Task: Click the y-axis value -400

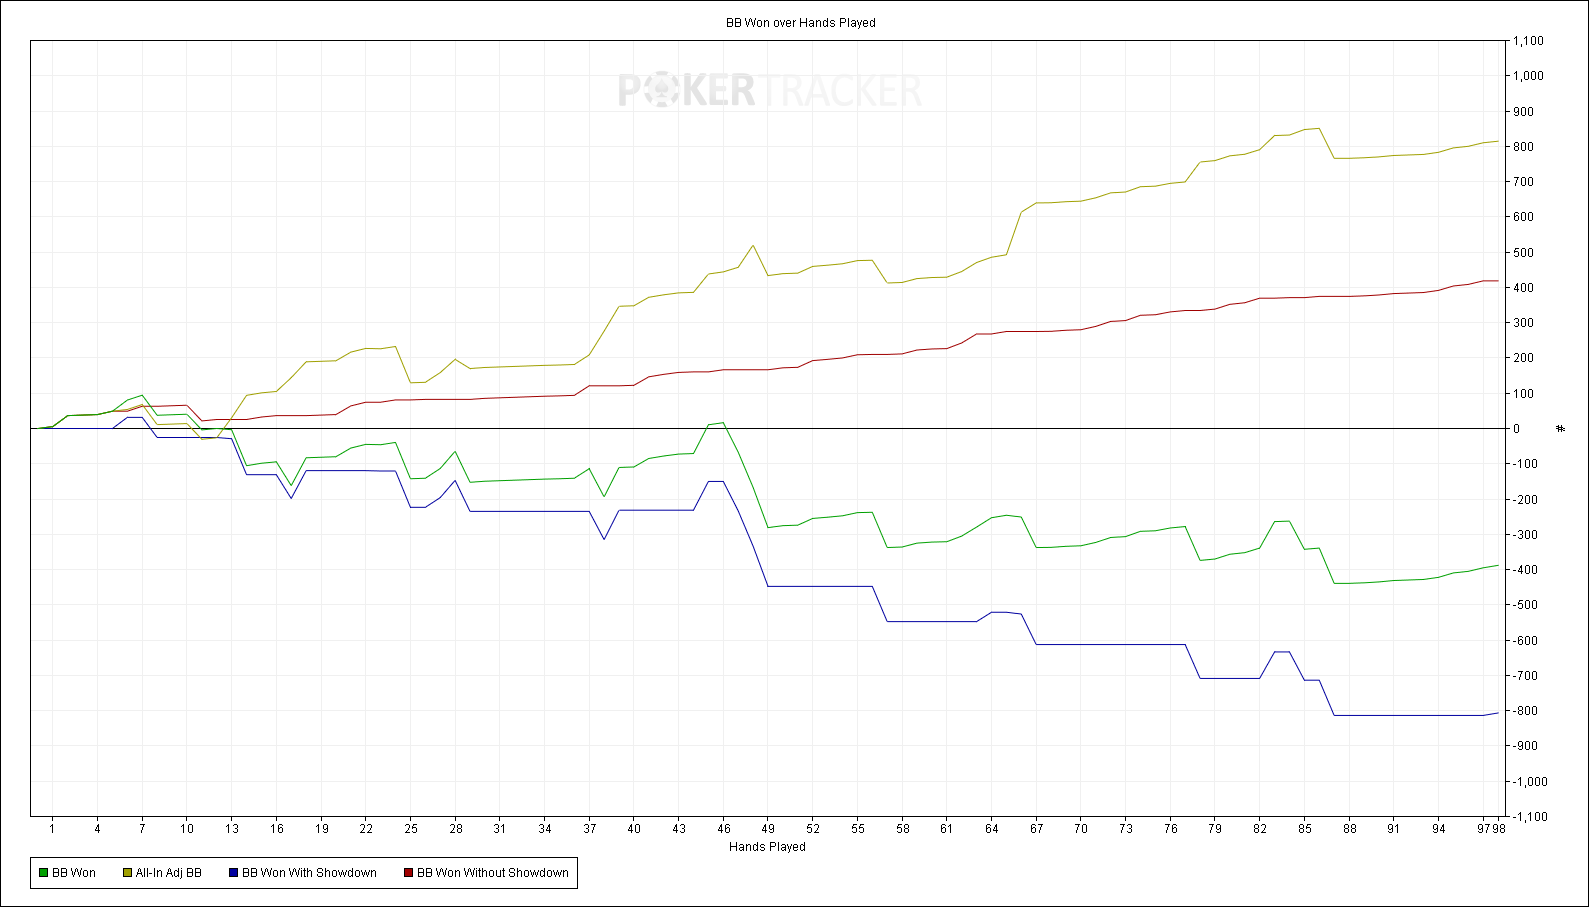Action: 1525,570
